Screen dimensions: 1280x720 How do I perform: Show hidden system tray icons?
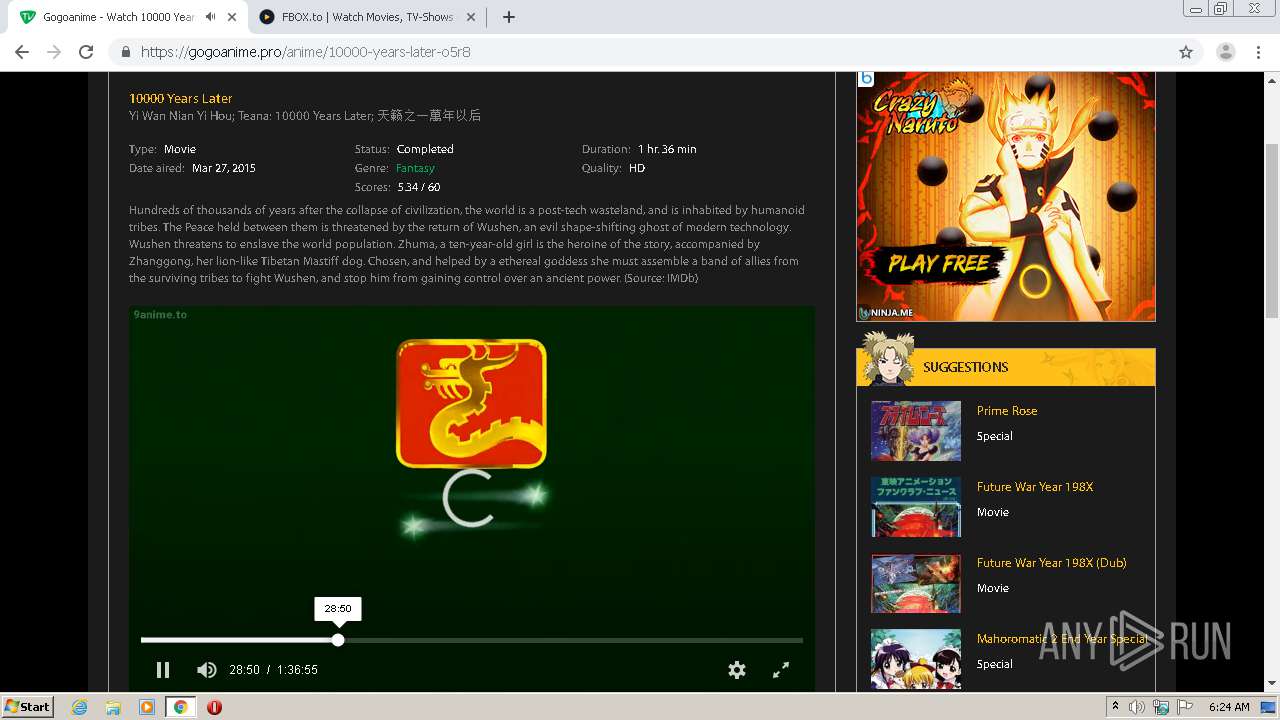click(1115, 707)
